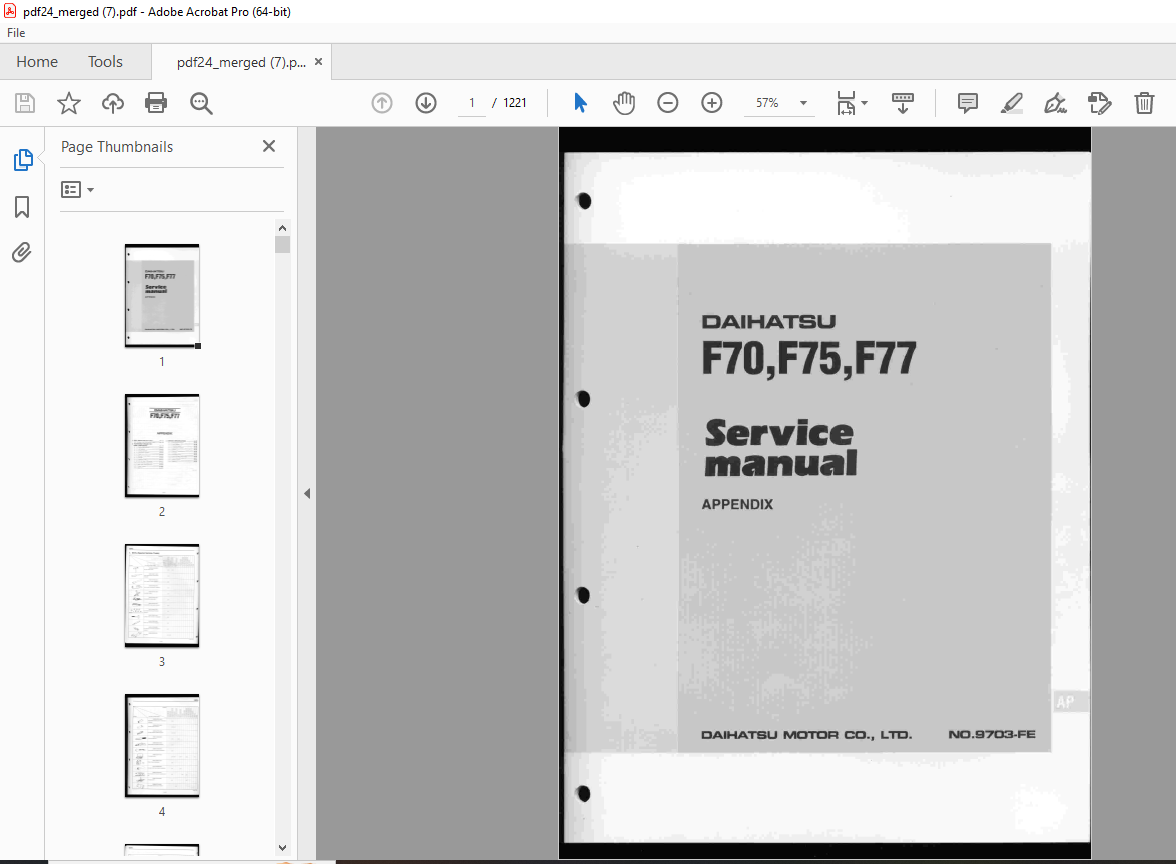Viewport: 1176px width, 864px height.
Task: Go to previous page arrow
Action: (382, 103)
